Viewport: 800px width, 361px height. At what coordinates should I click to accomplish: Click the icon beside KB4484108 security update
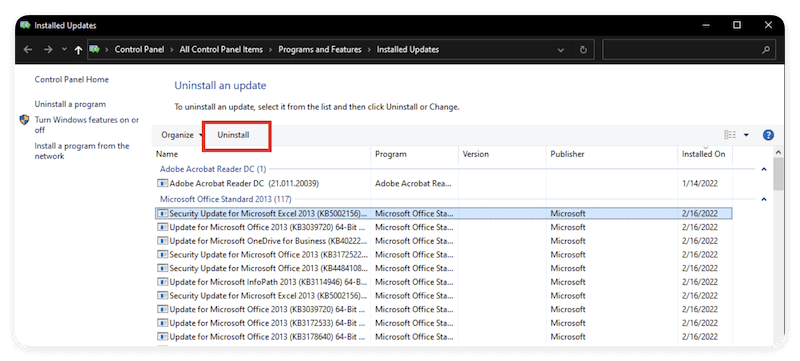162,268
